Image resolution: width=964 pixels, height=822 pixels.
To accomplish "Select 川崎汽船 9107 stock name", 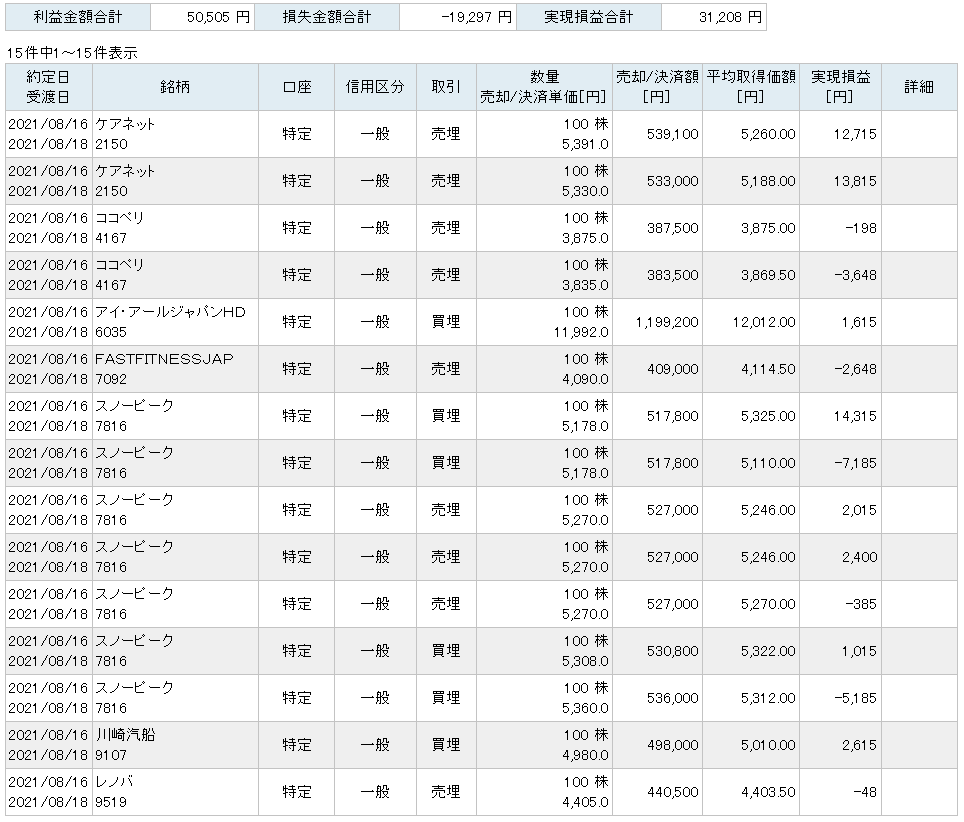I will tap(125, 745).
